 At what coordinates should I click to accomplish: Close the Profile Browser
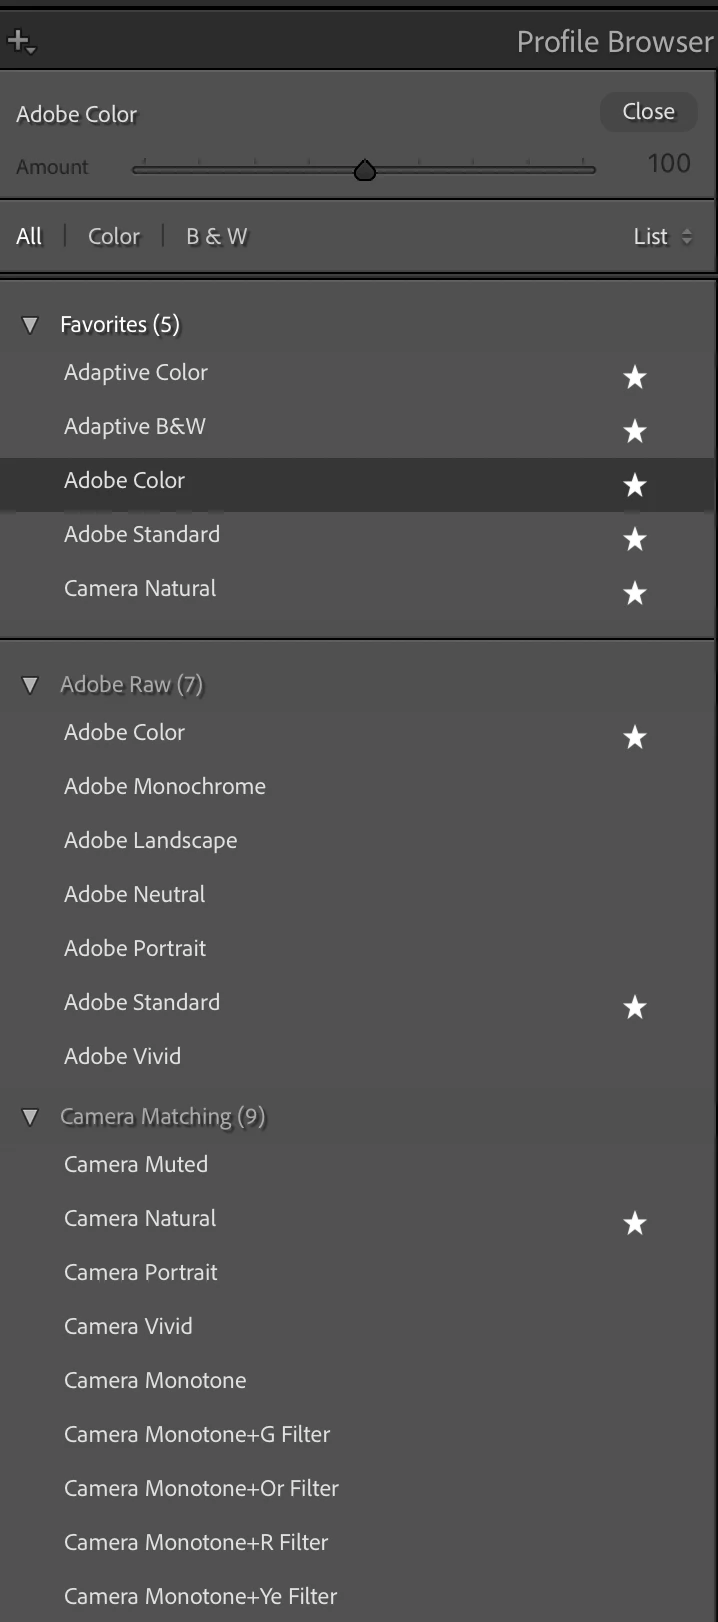coord(648,112)
